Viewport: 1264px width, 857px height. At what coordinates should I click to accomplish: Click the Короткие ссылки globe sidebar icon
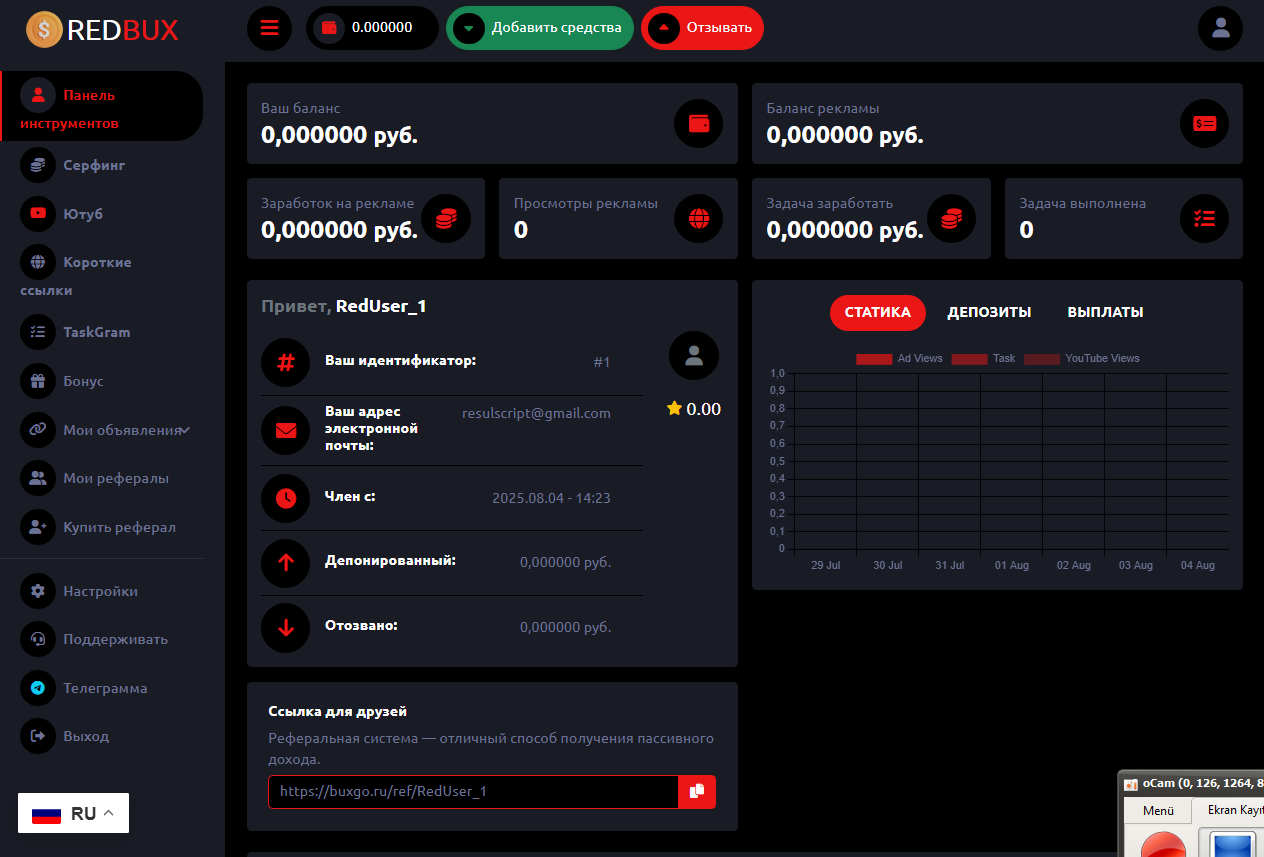[38, 262]
